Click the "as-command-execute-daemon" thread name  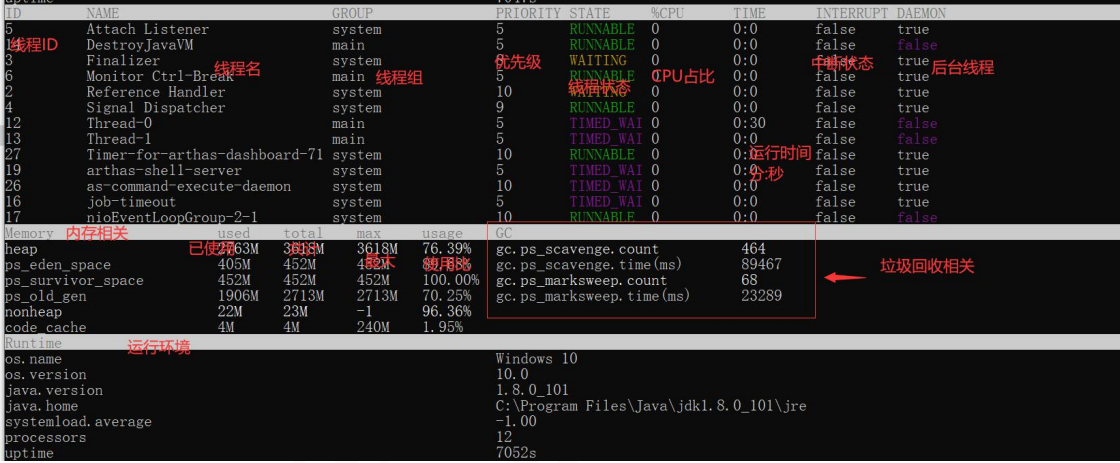click(189, 186)
